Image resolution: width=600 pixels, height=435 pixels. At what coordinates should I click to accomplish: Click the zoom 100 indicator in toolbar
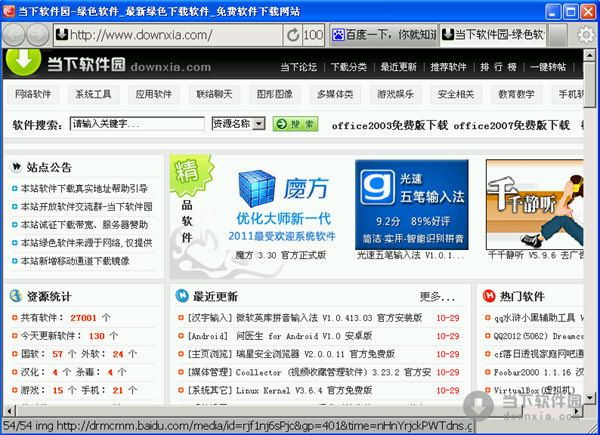coord(313,35)
